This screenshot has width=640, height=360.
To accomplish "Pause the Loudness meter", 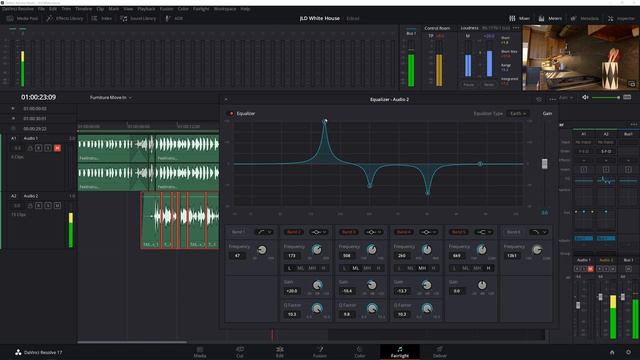I will tap(469, 84).
